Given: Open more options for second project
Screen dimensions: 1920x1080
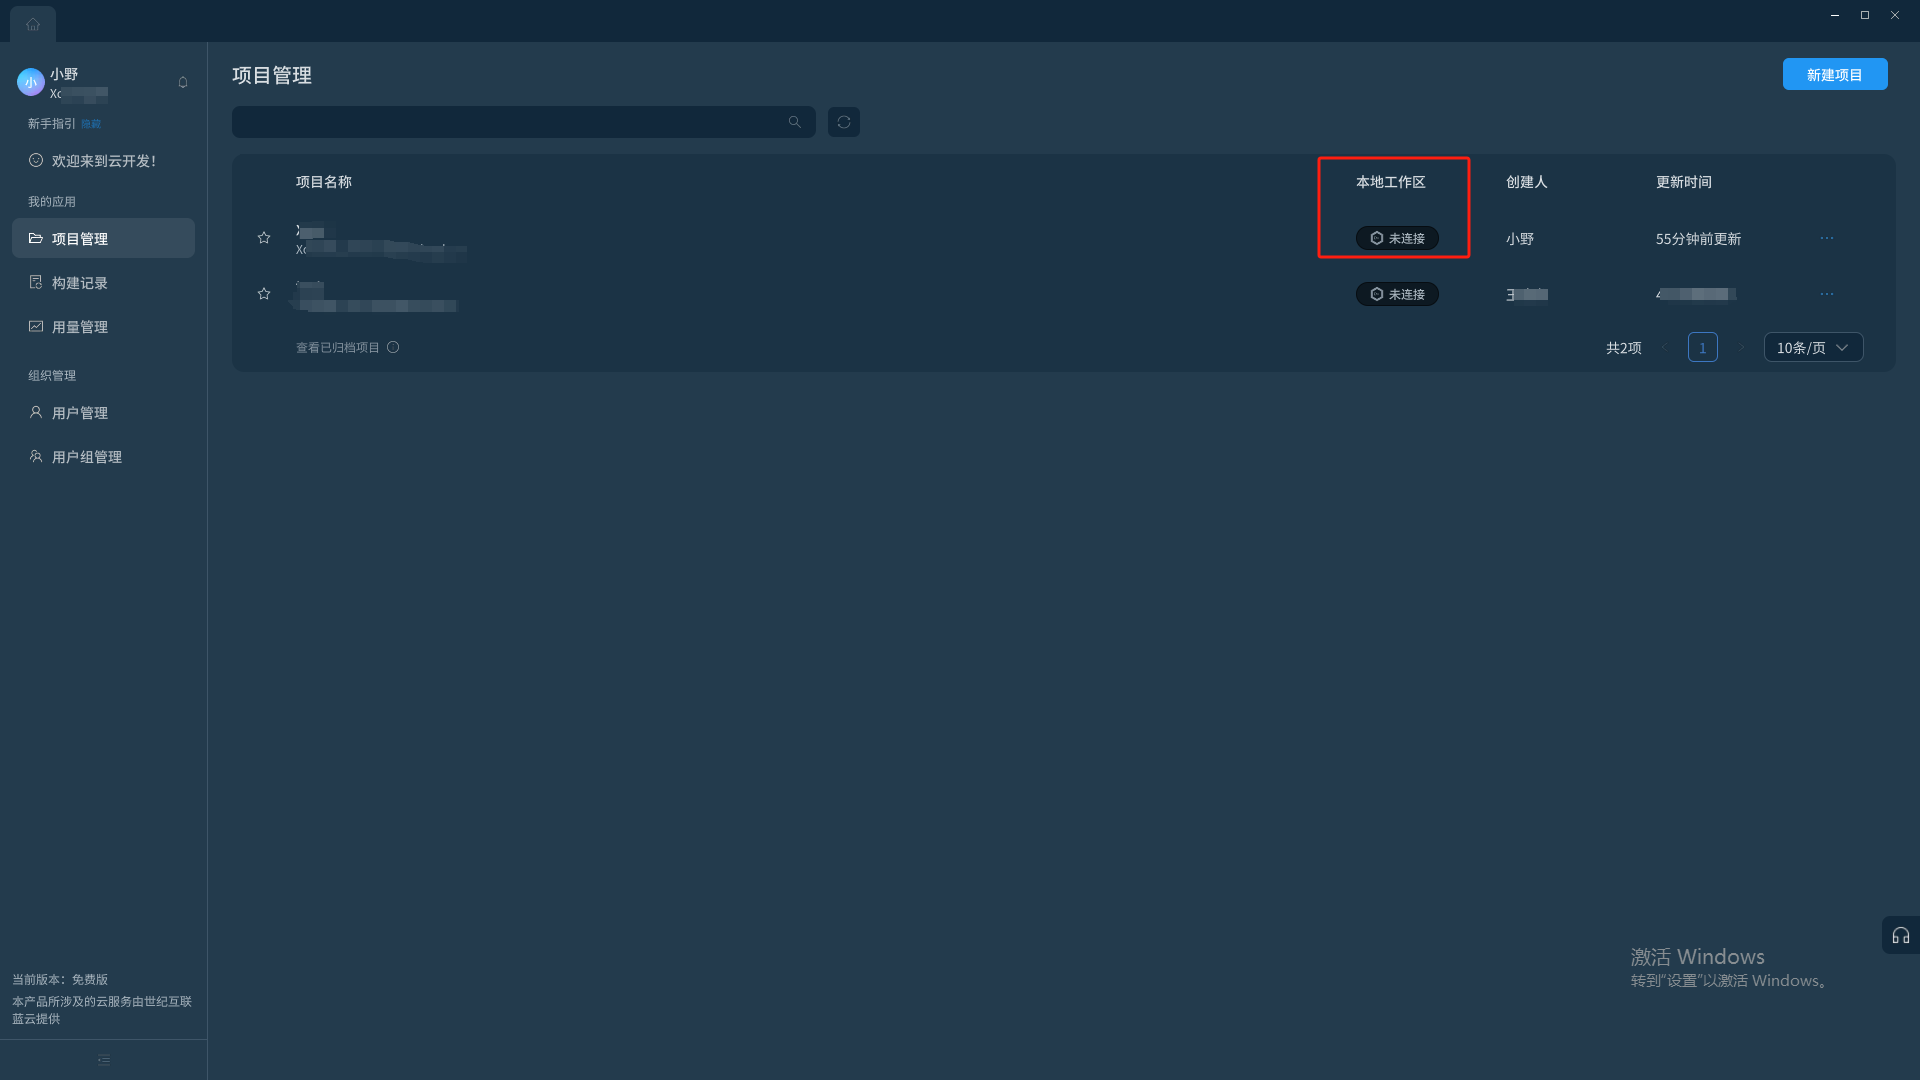Looking at the screenshot, I should [x=1827, y=294].
